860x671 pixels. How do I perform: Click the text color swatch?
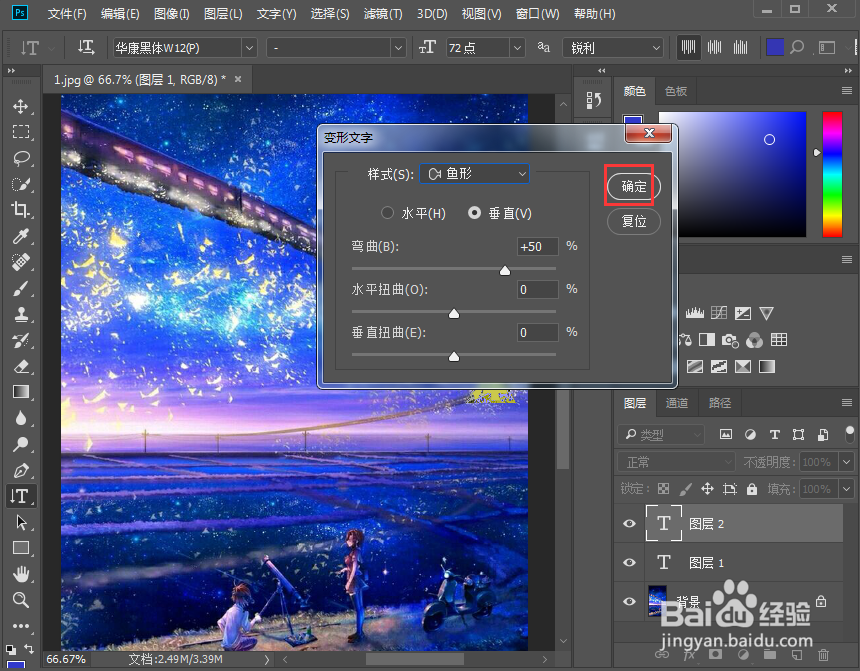[x=774, y=48]
